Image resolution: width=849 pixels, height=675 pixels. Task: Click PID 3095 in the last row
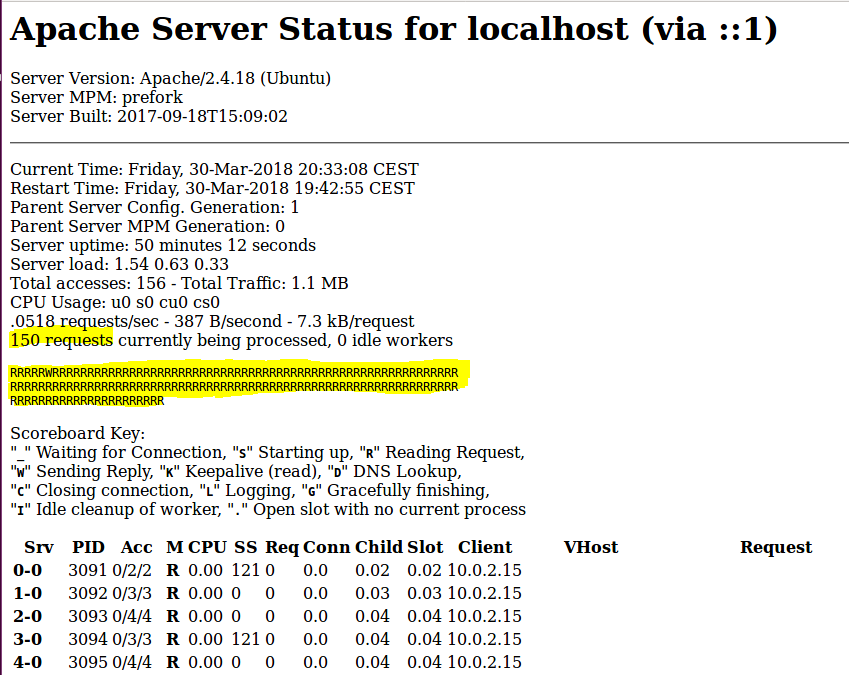click(x=86, y=662)
